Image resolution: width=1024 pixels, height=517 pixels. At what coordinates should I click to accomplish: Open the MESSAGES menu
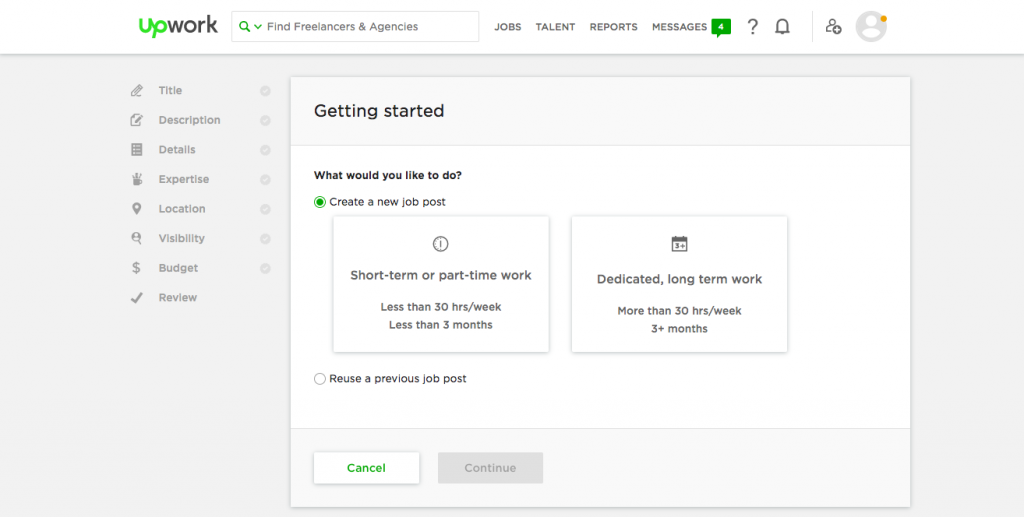tap(679, 27)
